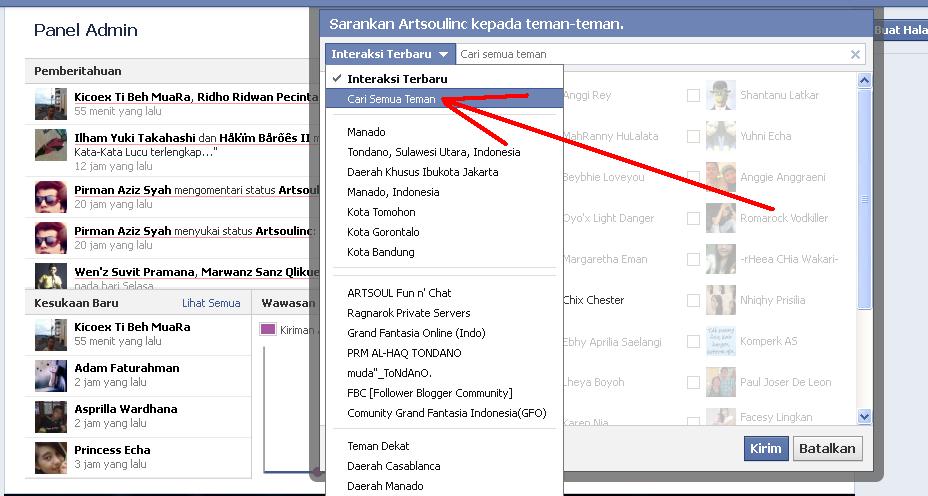This screenshot has width=928, height=496.
Task: Click Princess Echa's avatar thumbnail
Action: pos(51,458)
